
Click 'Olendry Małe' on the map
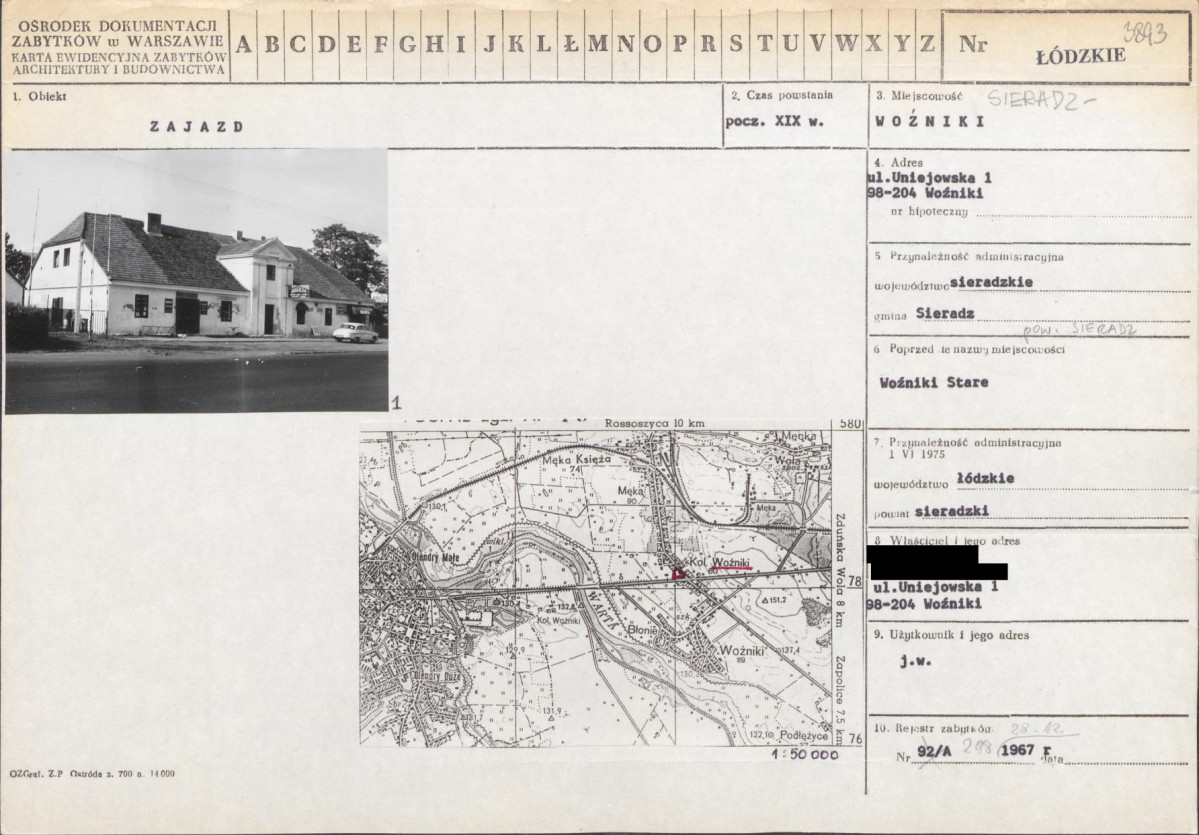435,557
